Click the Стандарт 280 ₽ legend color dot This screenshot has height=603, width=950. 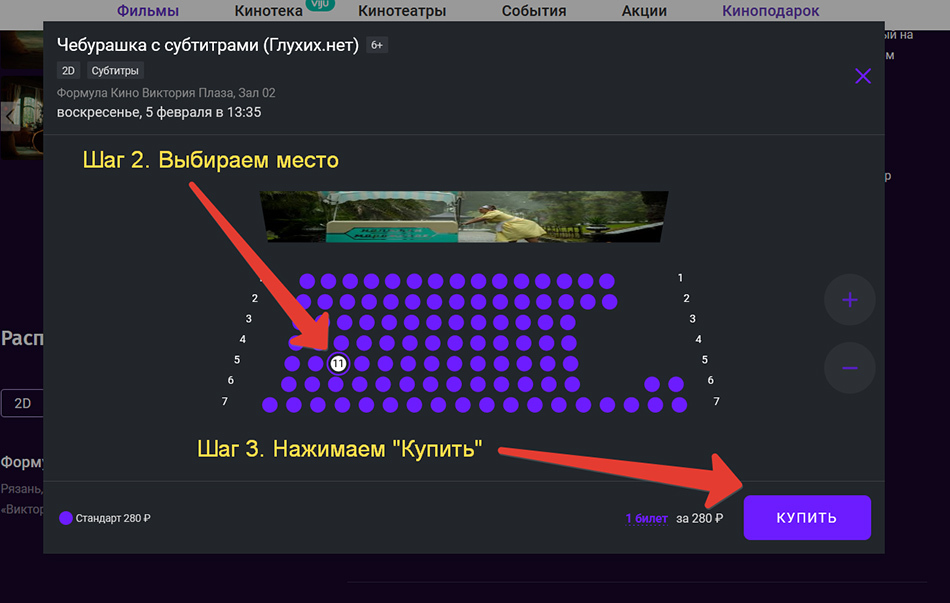click(x=65, y=518)
